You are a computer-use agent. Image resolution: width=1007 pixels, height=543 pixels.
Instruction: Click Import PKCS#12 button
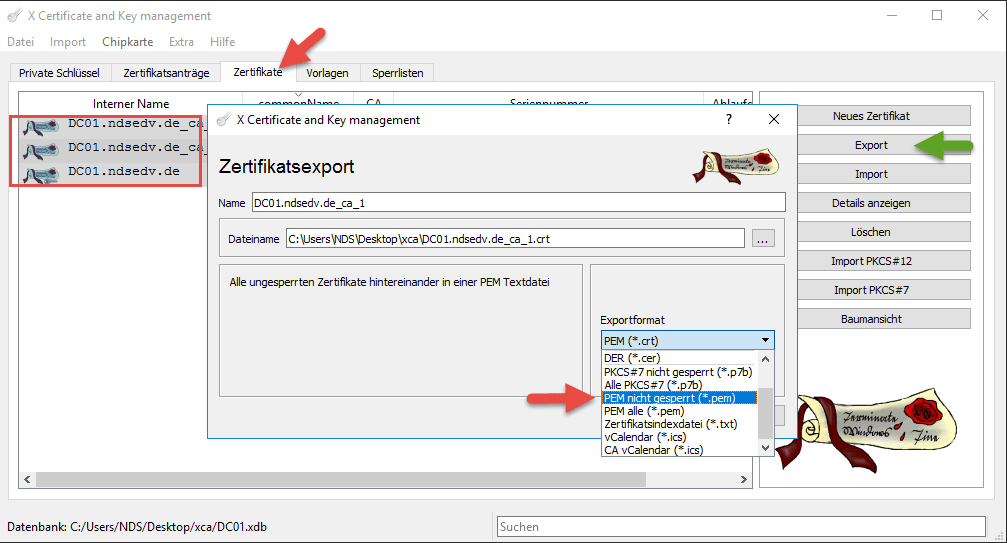point(871,261)
